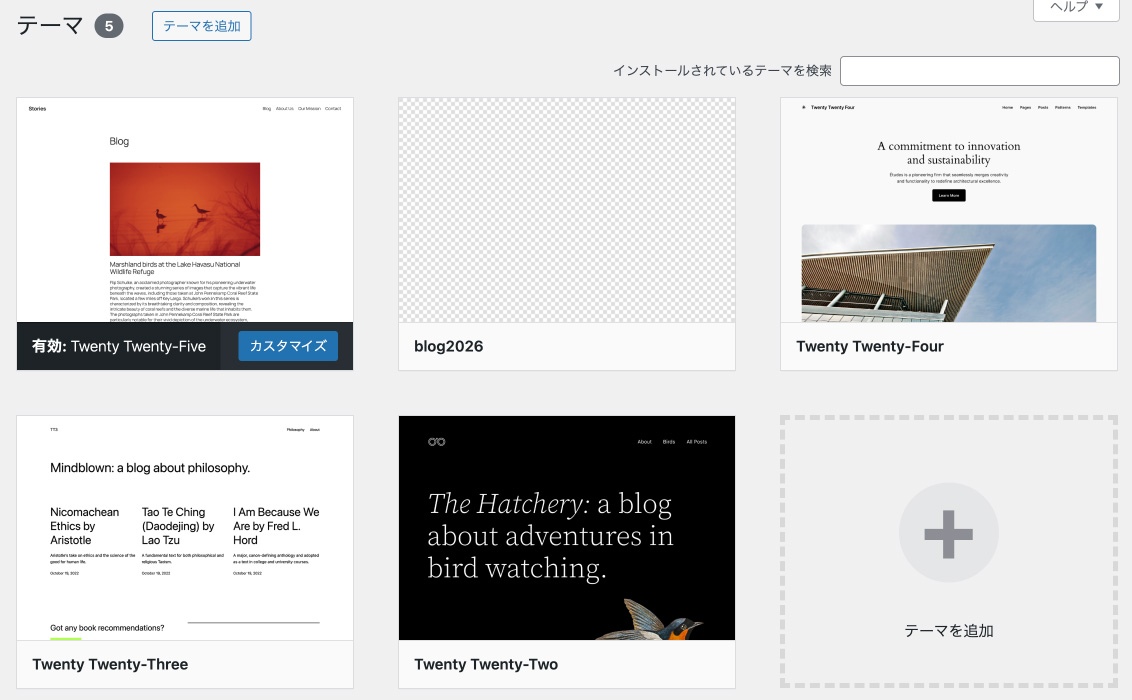The width and height of the screenshot is (1132, 700).
Task: Open the ヘルプ dropdown
Action: [1075, 7]
